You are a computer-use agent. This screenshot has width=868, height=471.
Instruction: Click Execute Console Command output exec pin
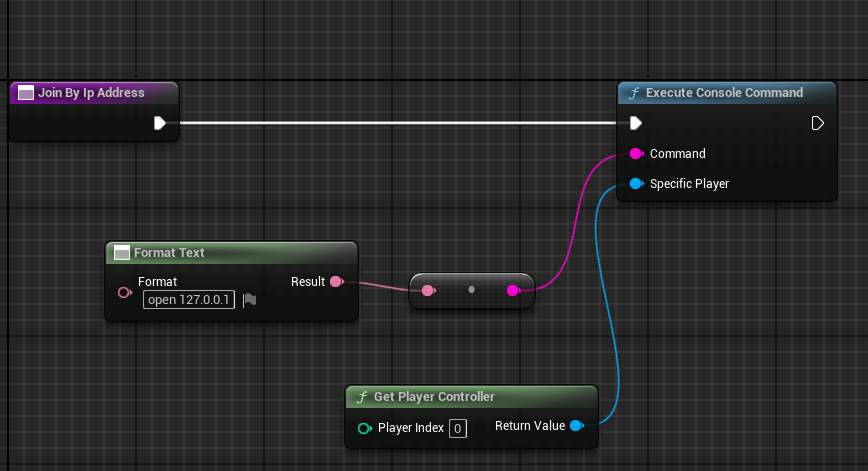click(x=817, y=123)
